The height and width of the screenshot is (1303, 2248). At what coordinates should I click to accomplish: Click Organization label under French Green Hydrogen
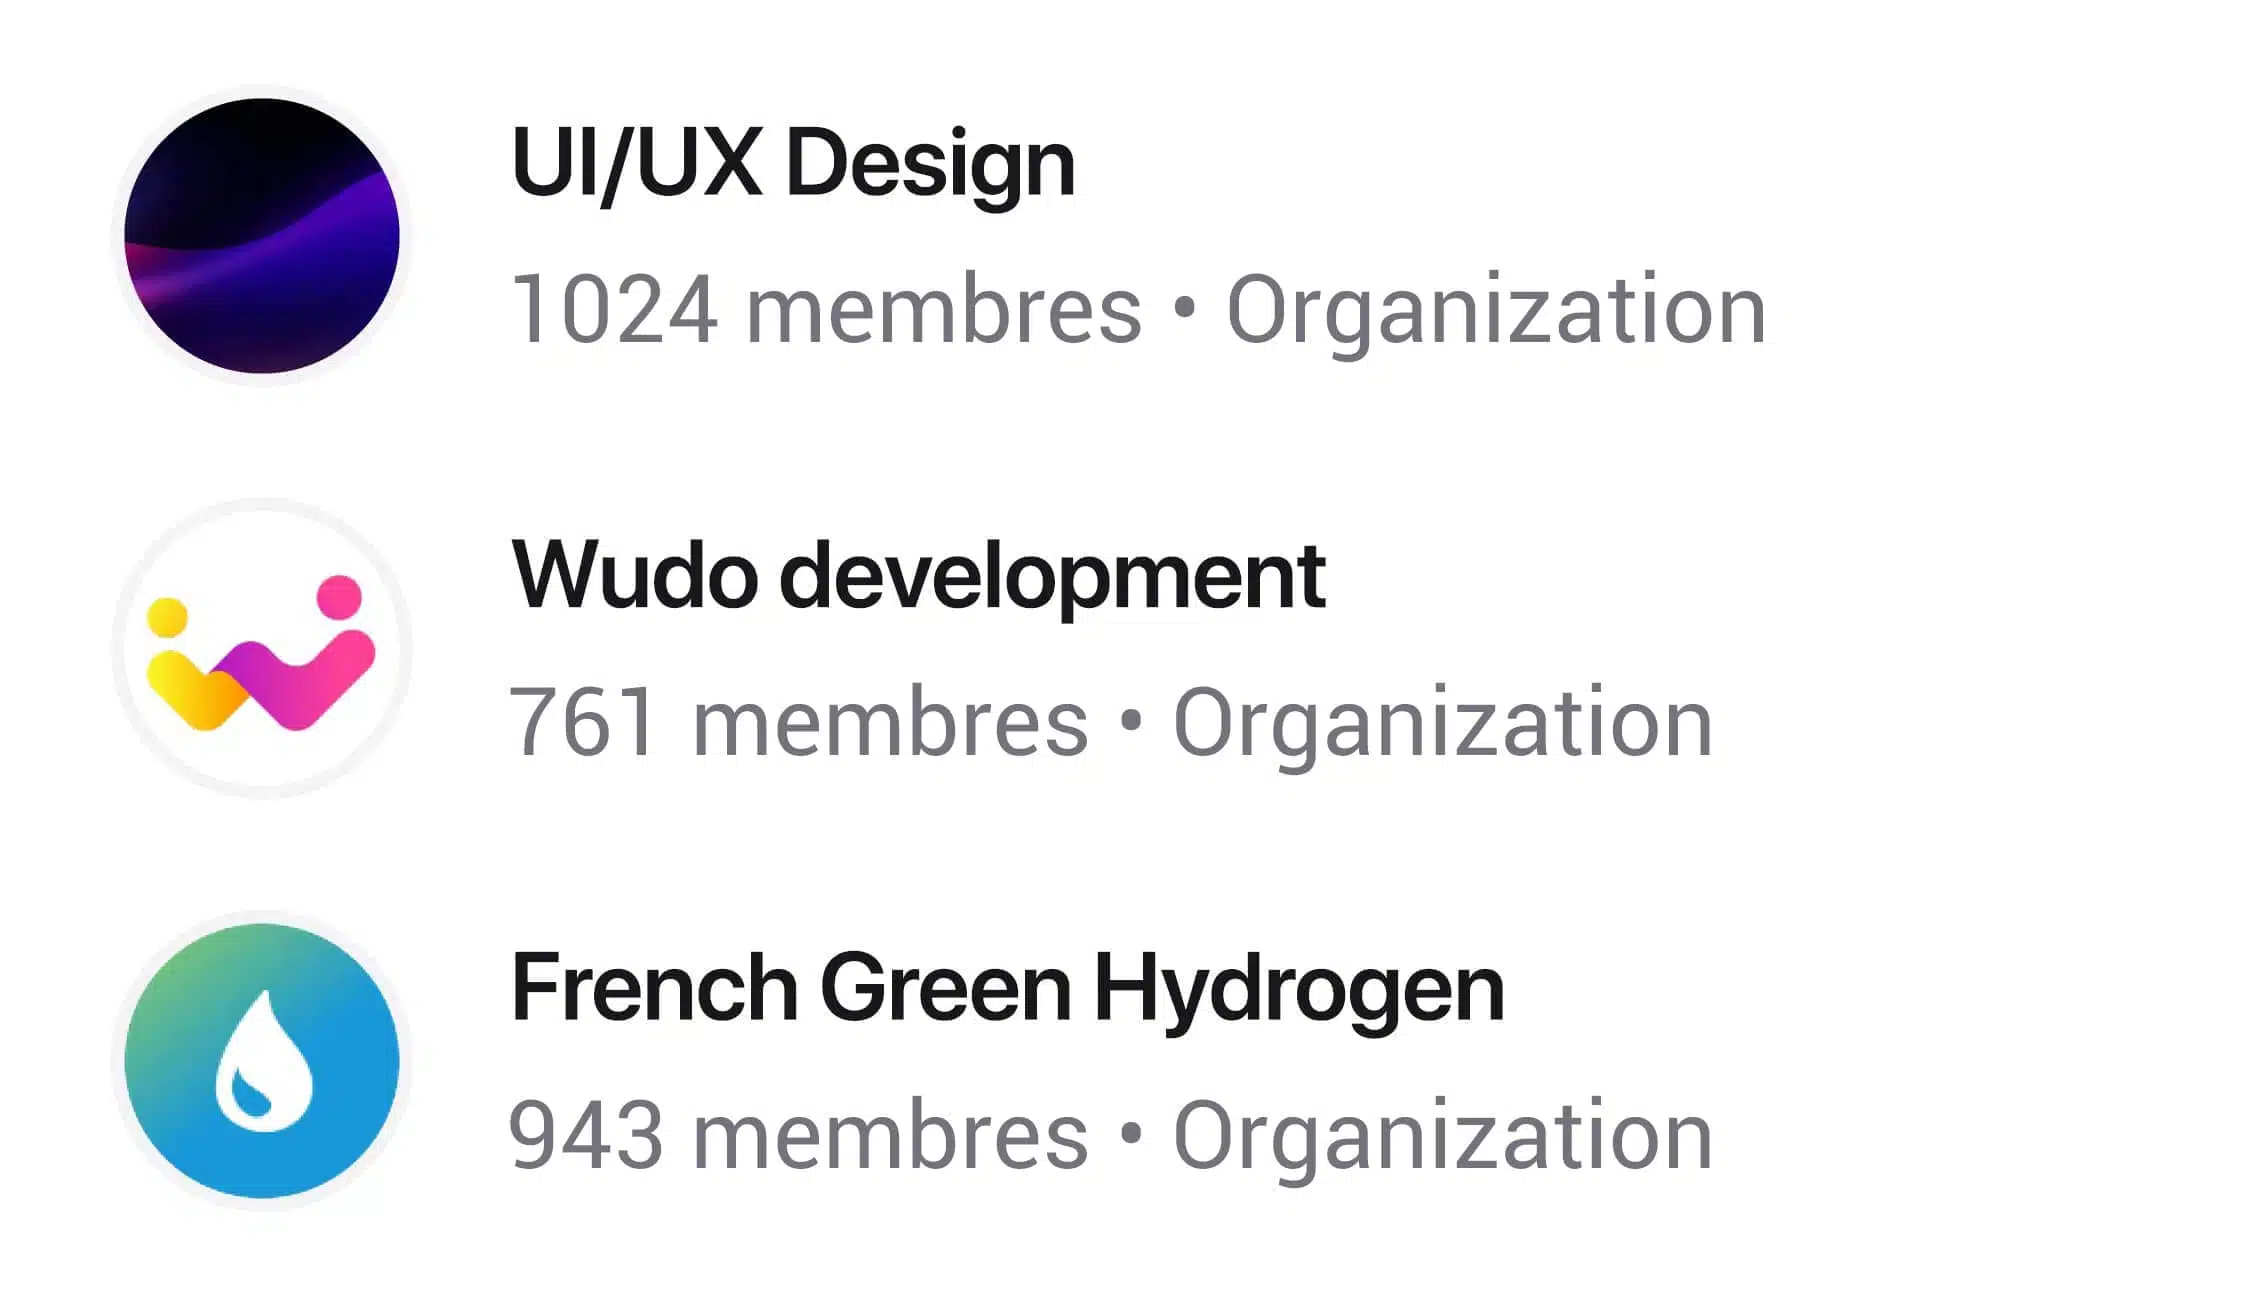1442,1138
